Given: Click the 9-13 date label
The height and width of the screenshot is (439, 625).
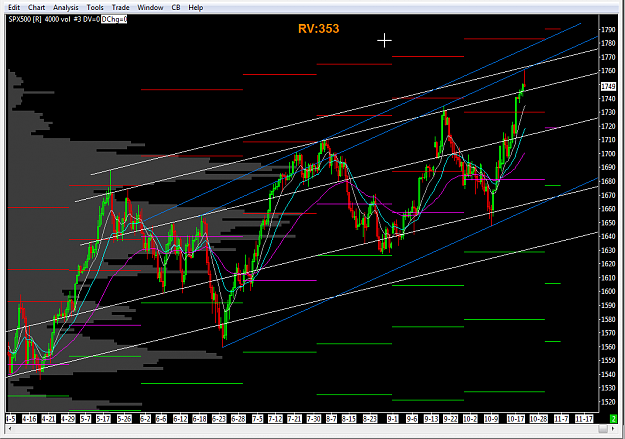Looking at the screenshot, I should coord(431,419).
